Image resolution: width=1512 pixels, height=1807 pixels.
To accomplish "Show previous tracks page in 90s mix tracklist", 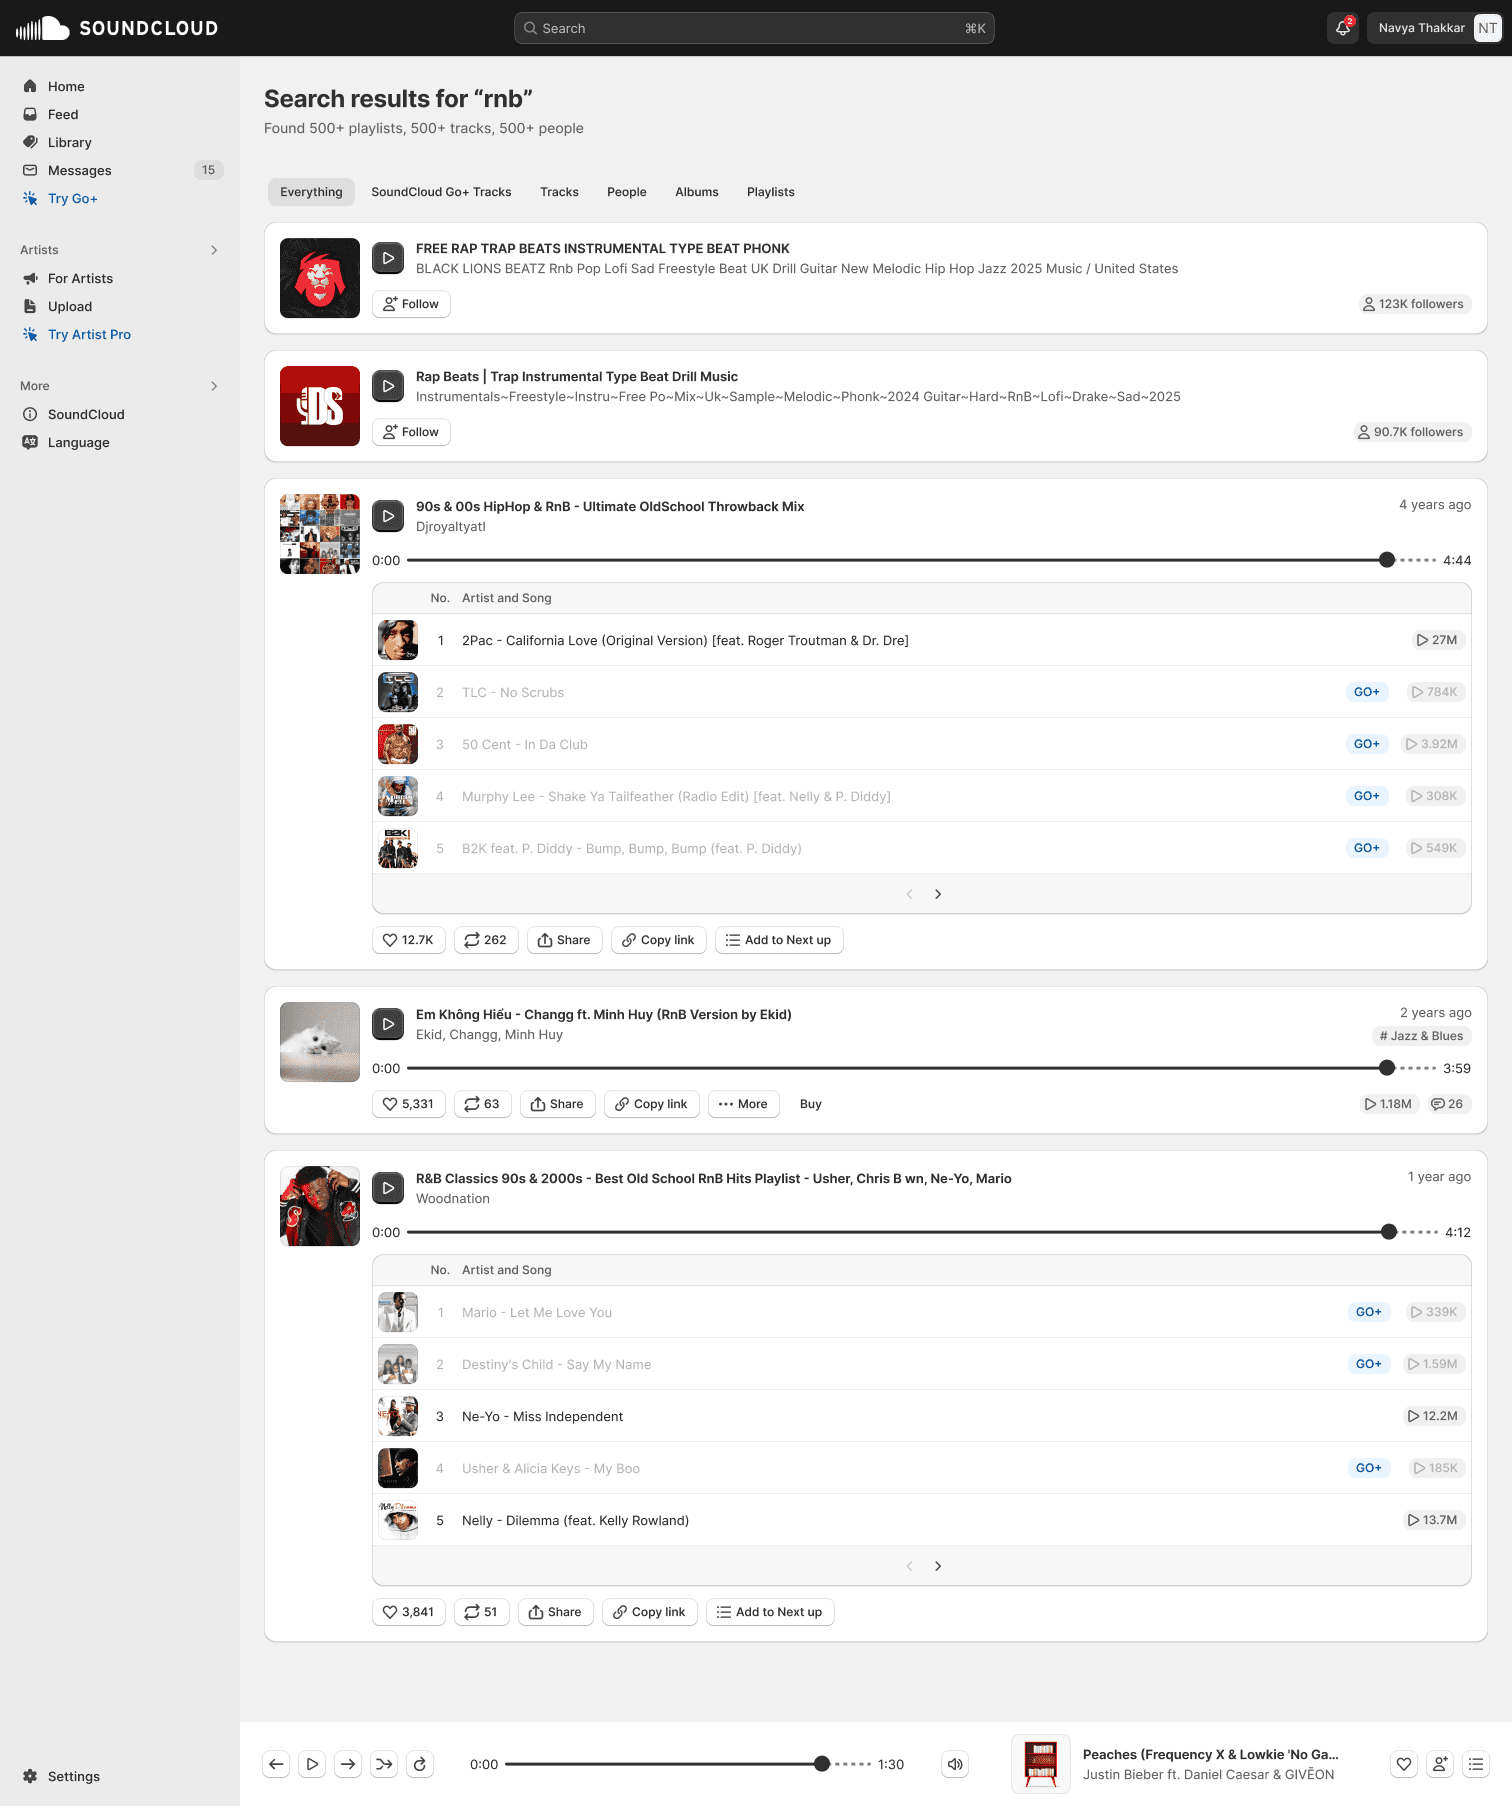I will click(x=909, y=894).
